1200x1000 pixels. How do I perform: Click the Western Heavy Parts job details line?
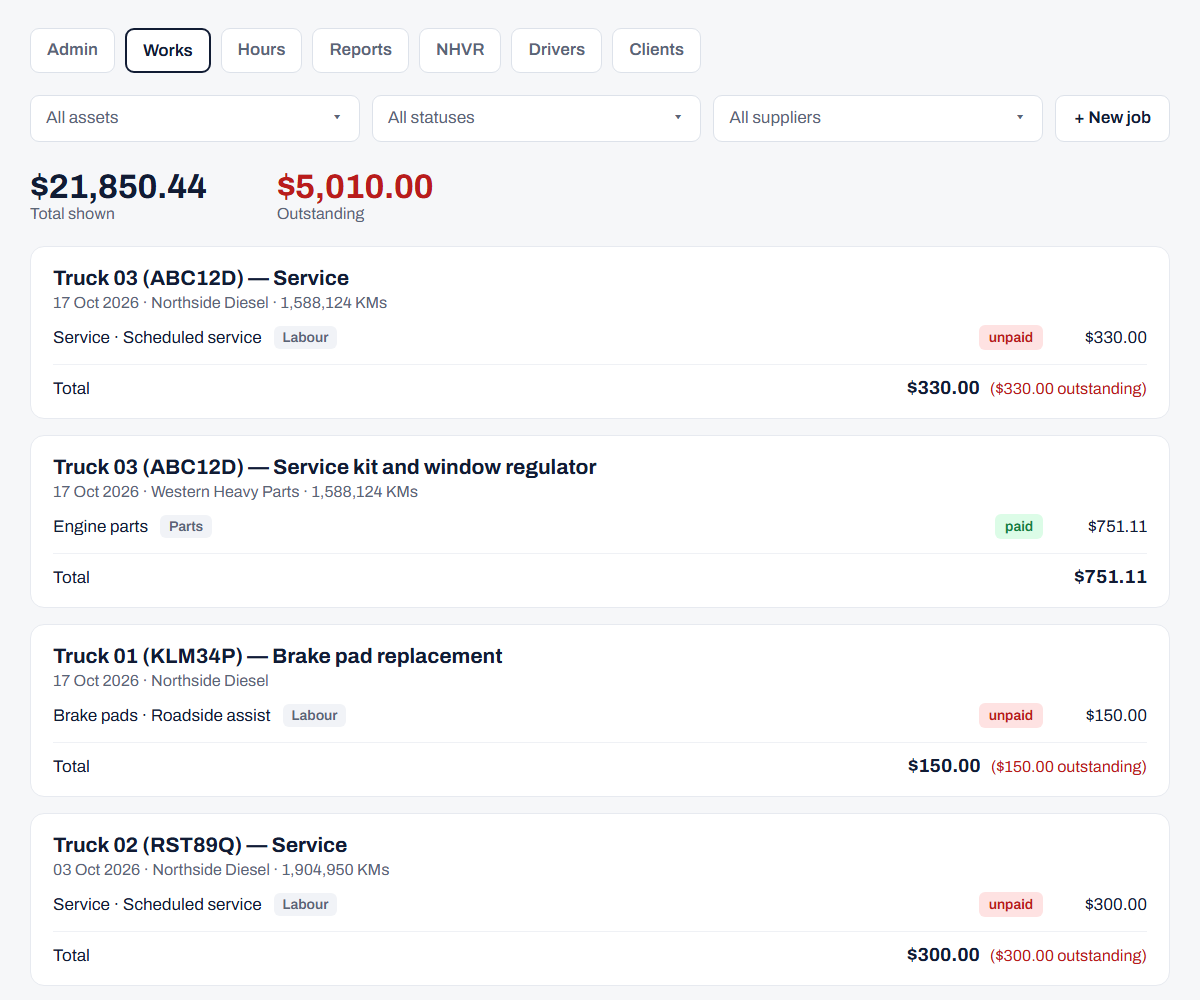(x=235, y=492)
